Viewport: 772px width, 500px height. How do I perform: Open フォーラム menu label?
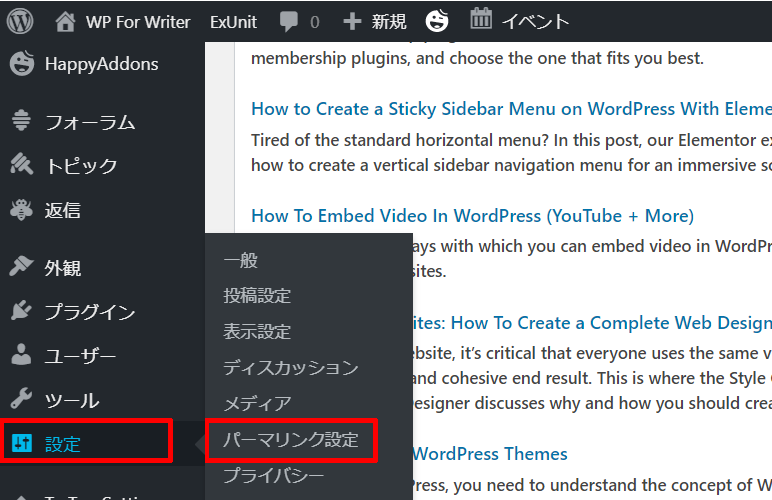[90, 122]
